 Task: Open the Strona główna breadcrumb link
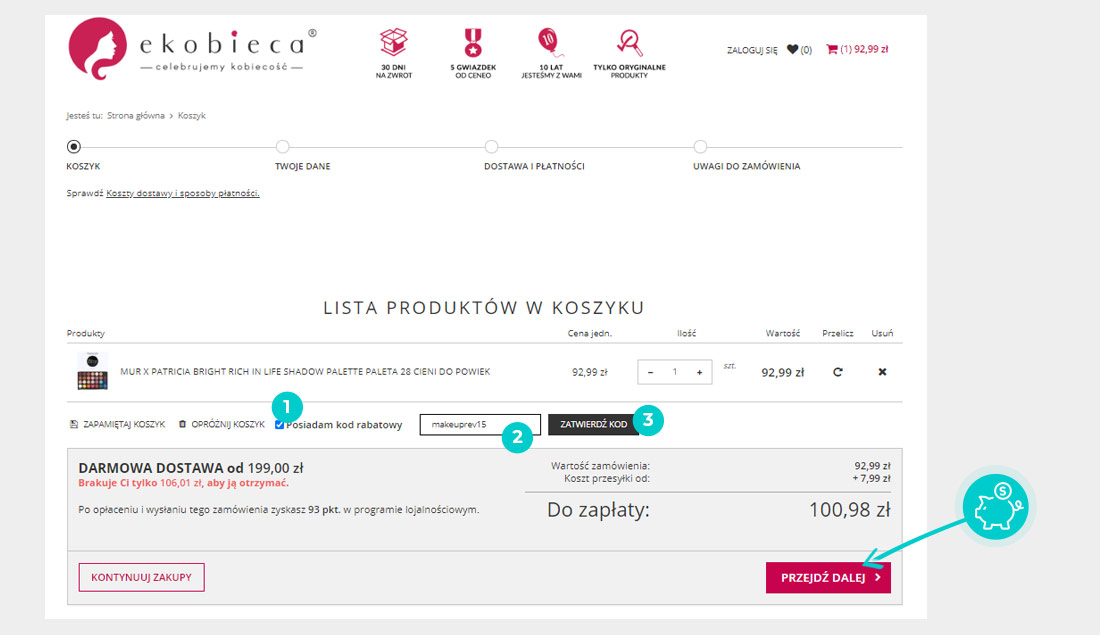point(135,116)
